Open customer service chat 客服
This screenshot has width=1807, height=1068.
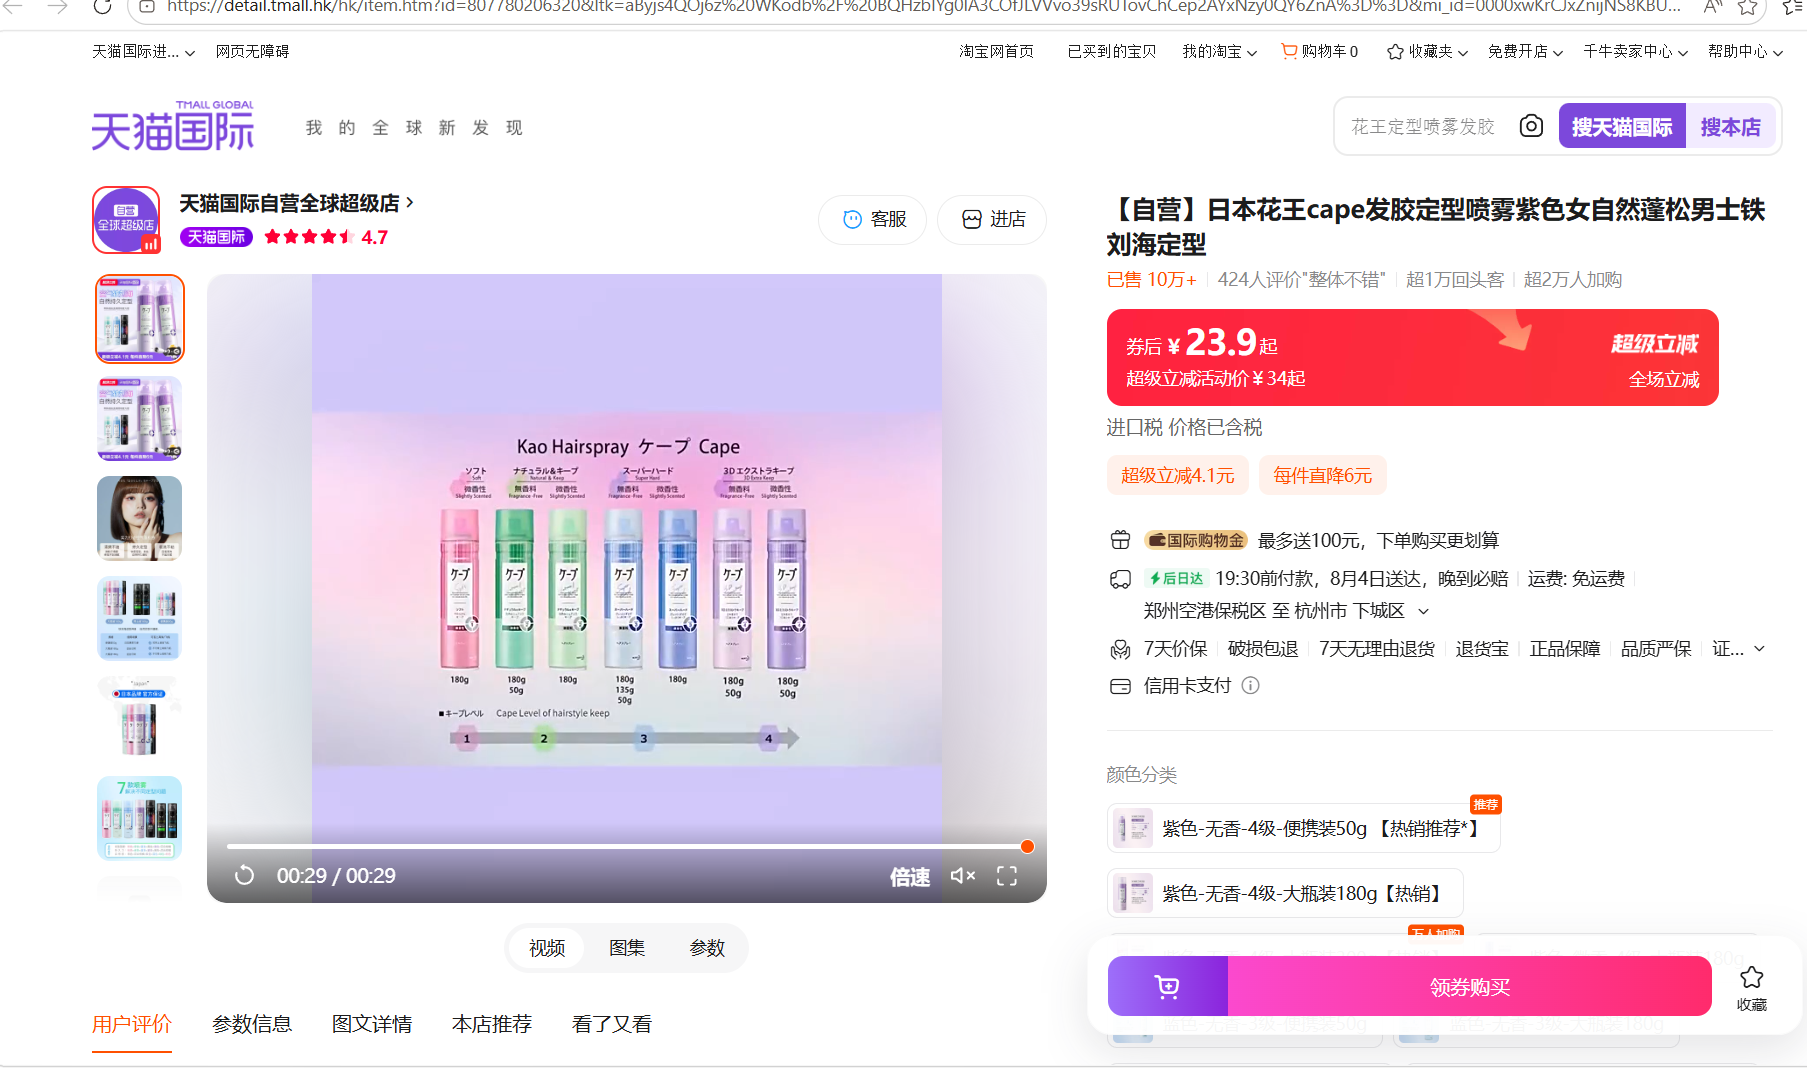pyautogui.click(x=873, y=220)
